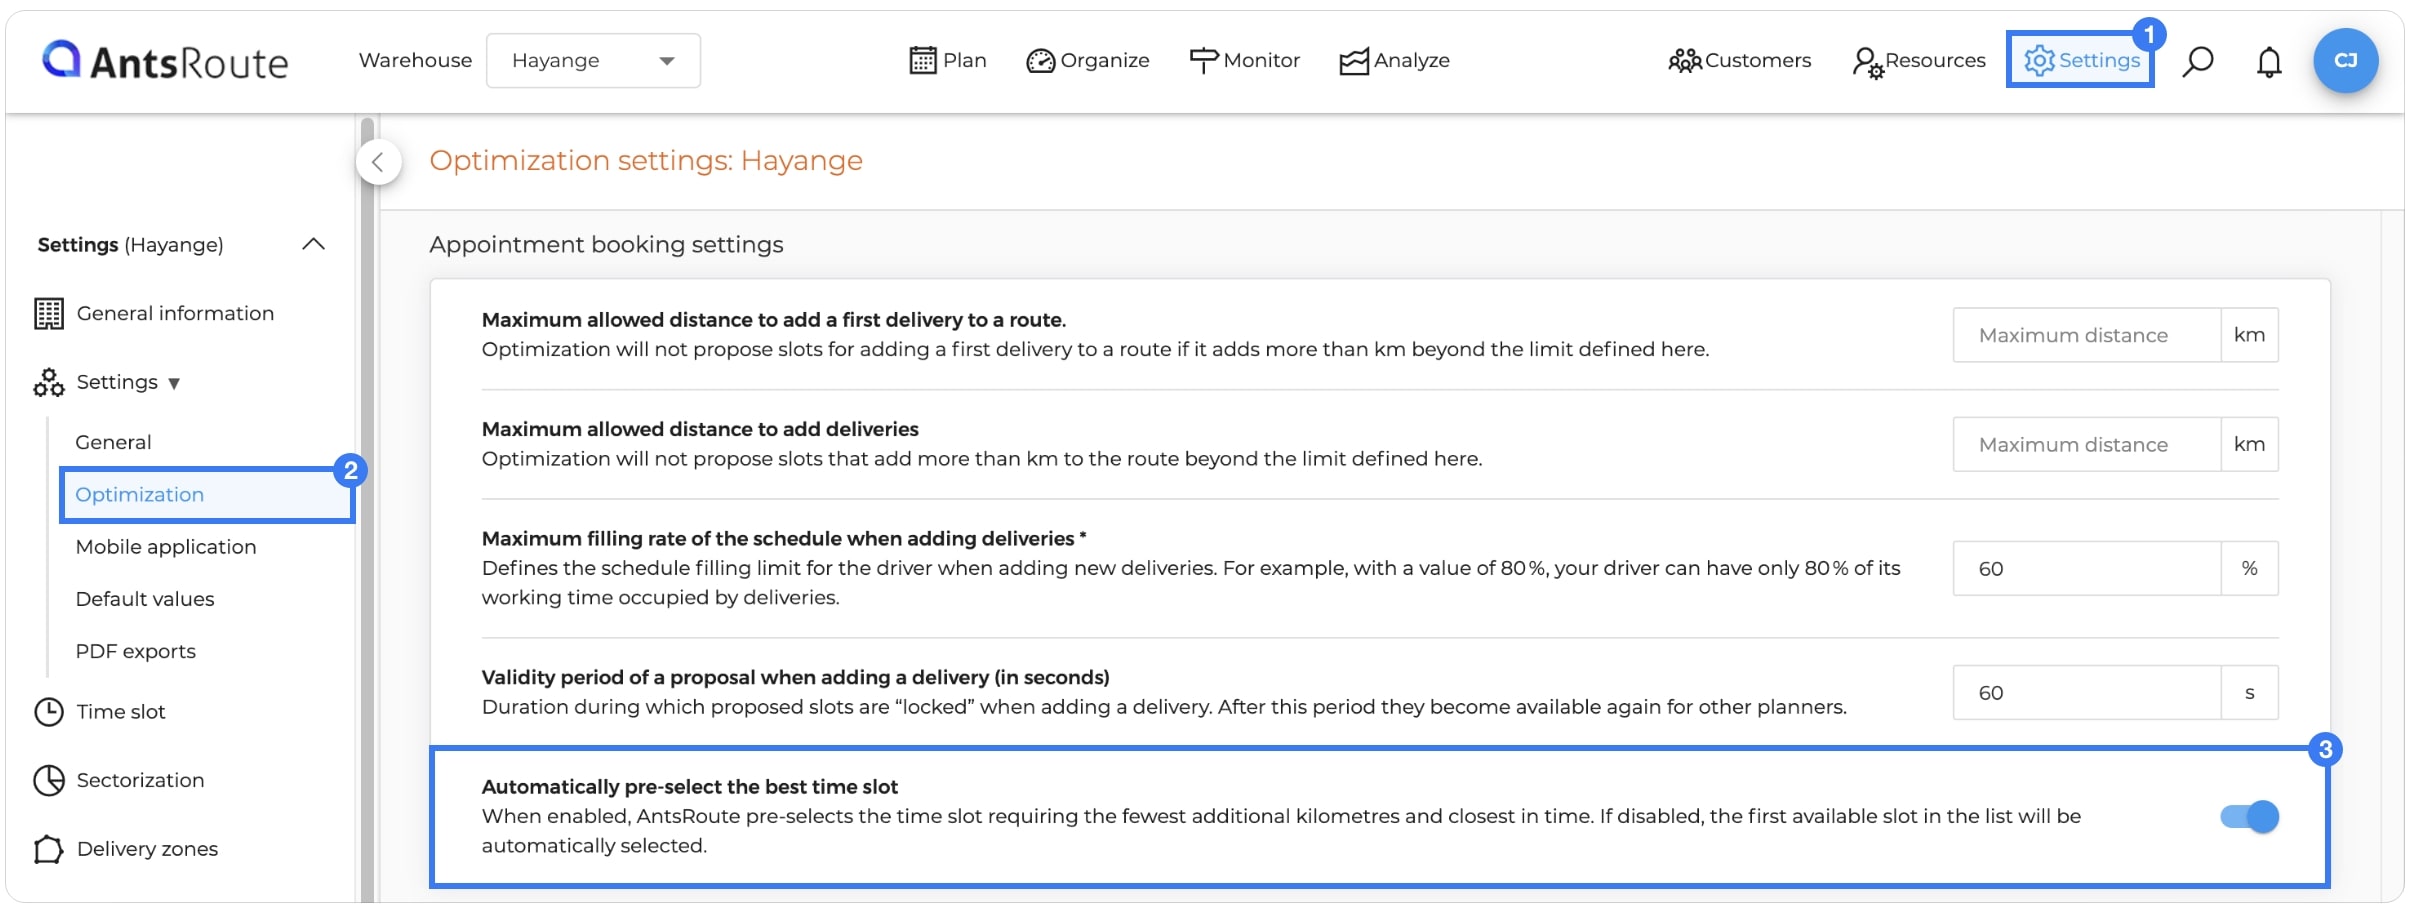This screenshot has height=910, width=2410.
Task: Click the Settings gears icon in the sidebar
Action: pyautogui.click(x=48, y=382)
